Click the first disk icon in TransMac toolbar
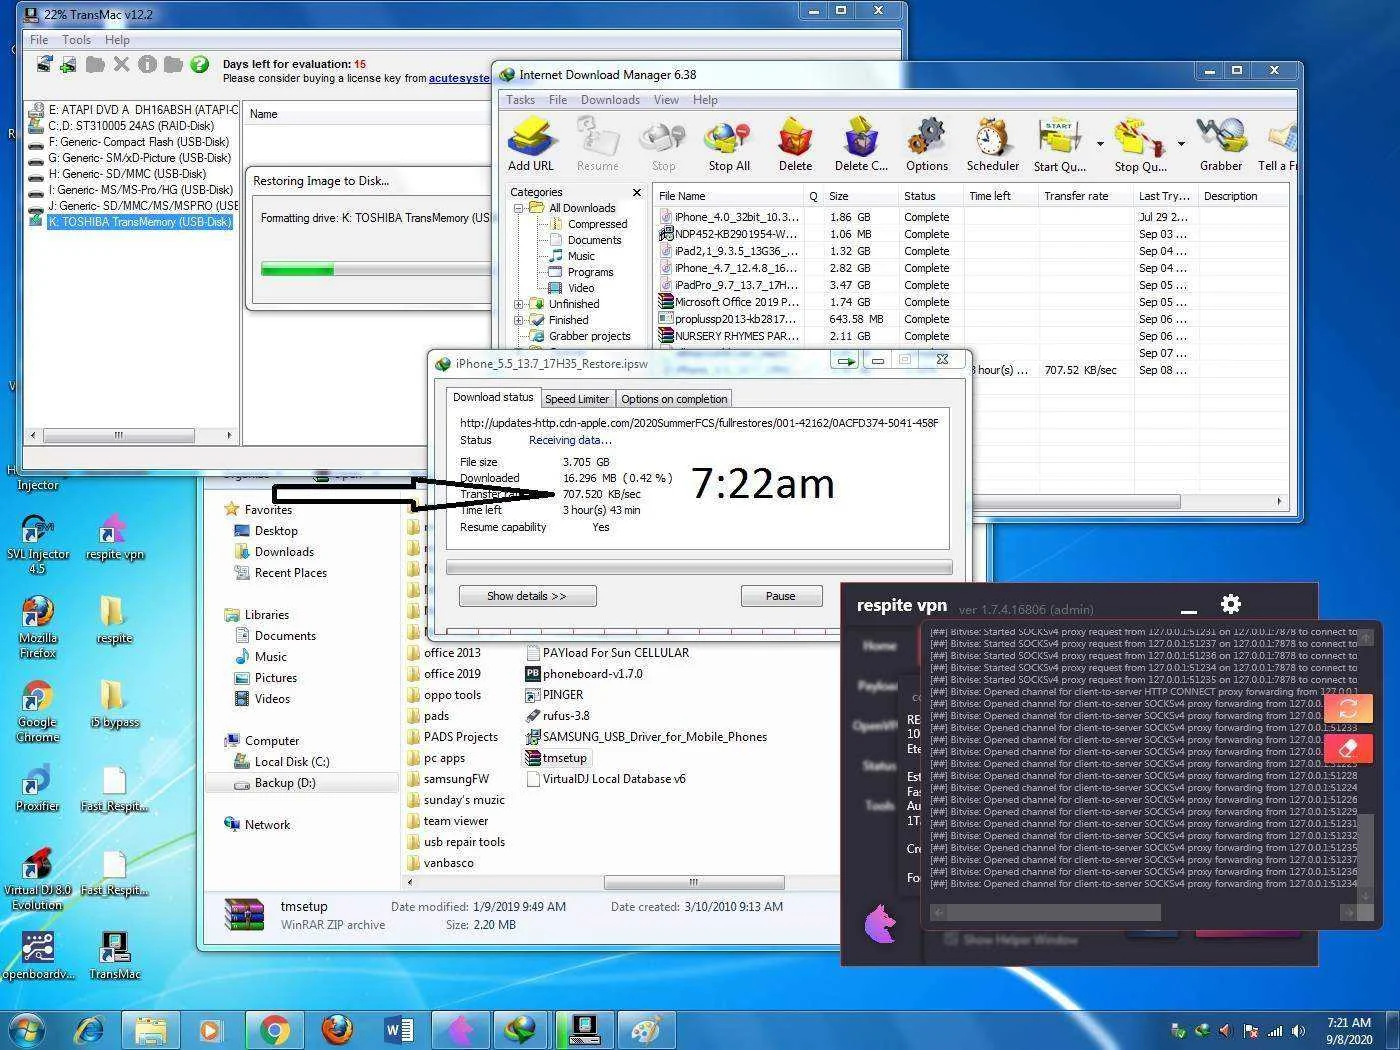1400x1050 pixels. click(x=44, y=65)
